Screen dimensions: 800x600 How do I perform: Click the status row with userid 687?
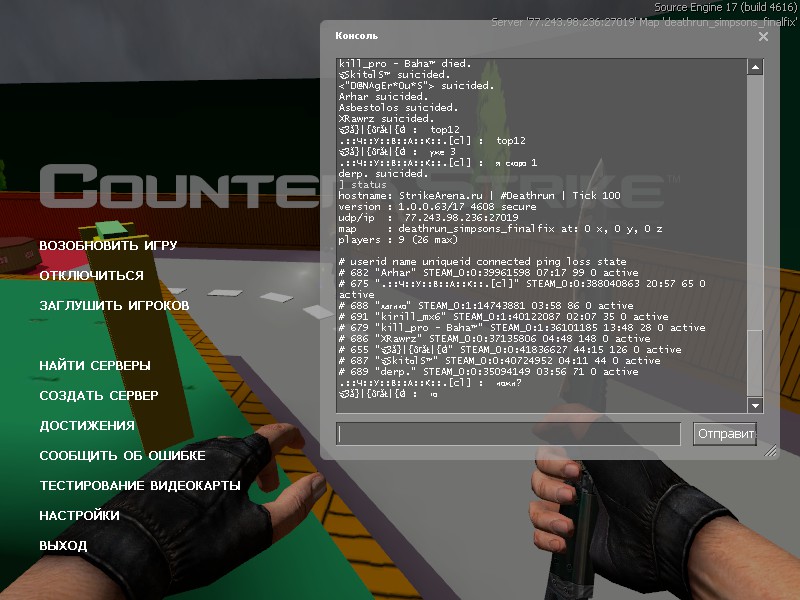point(499,361)
